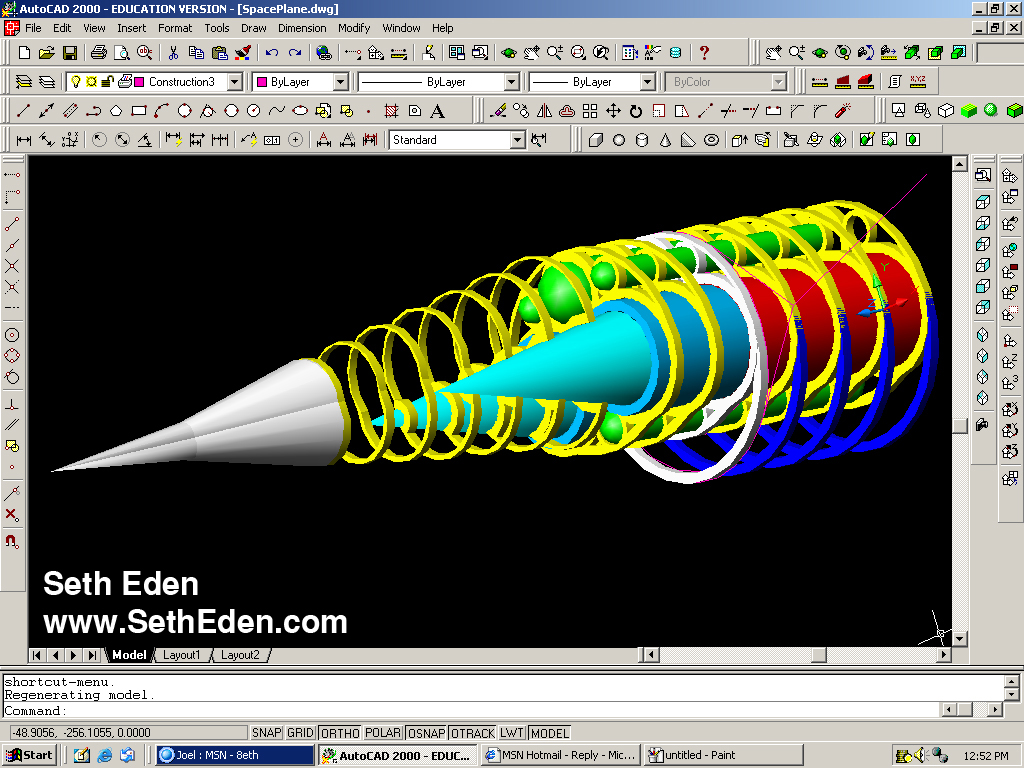Open the Modify menu

pyautogui.click(x=353, y=28)
